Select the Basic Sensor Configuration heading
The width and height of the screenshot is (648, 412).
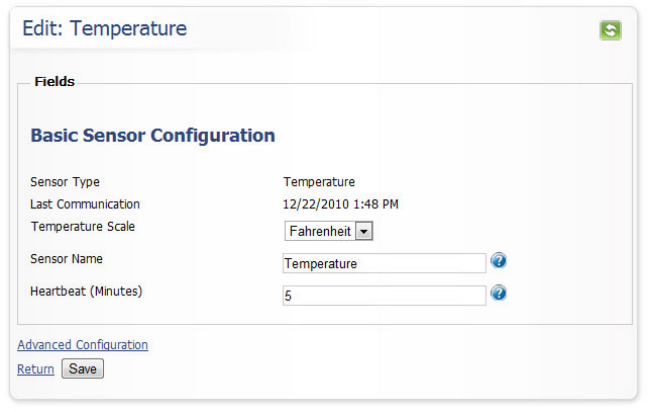pyautogui.click(x=153, y=135)
